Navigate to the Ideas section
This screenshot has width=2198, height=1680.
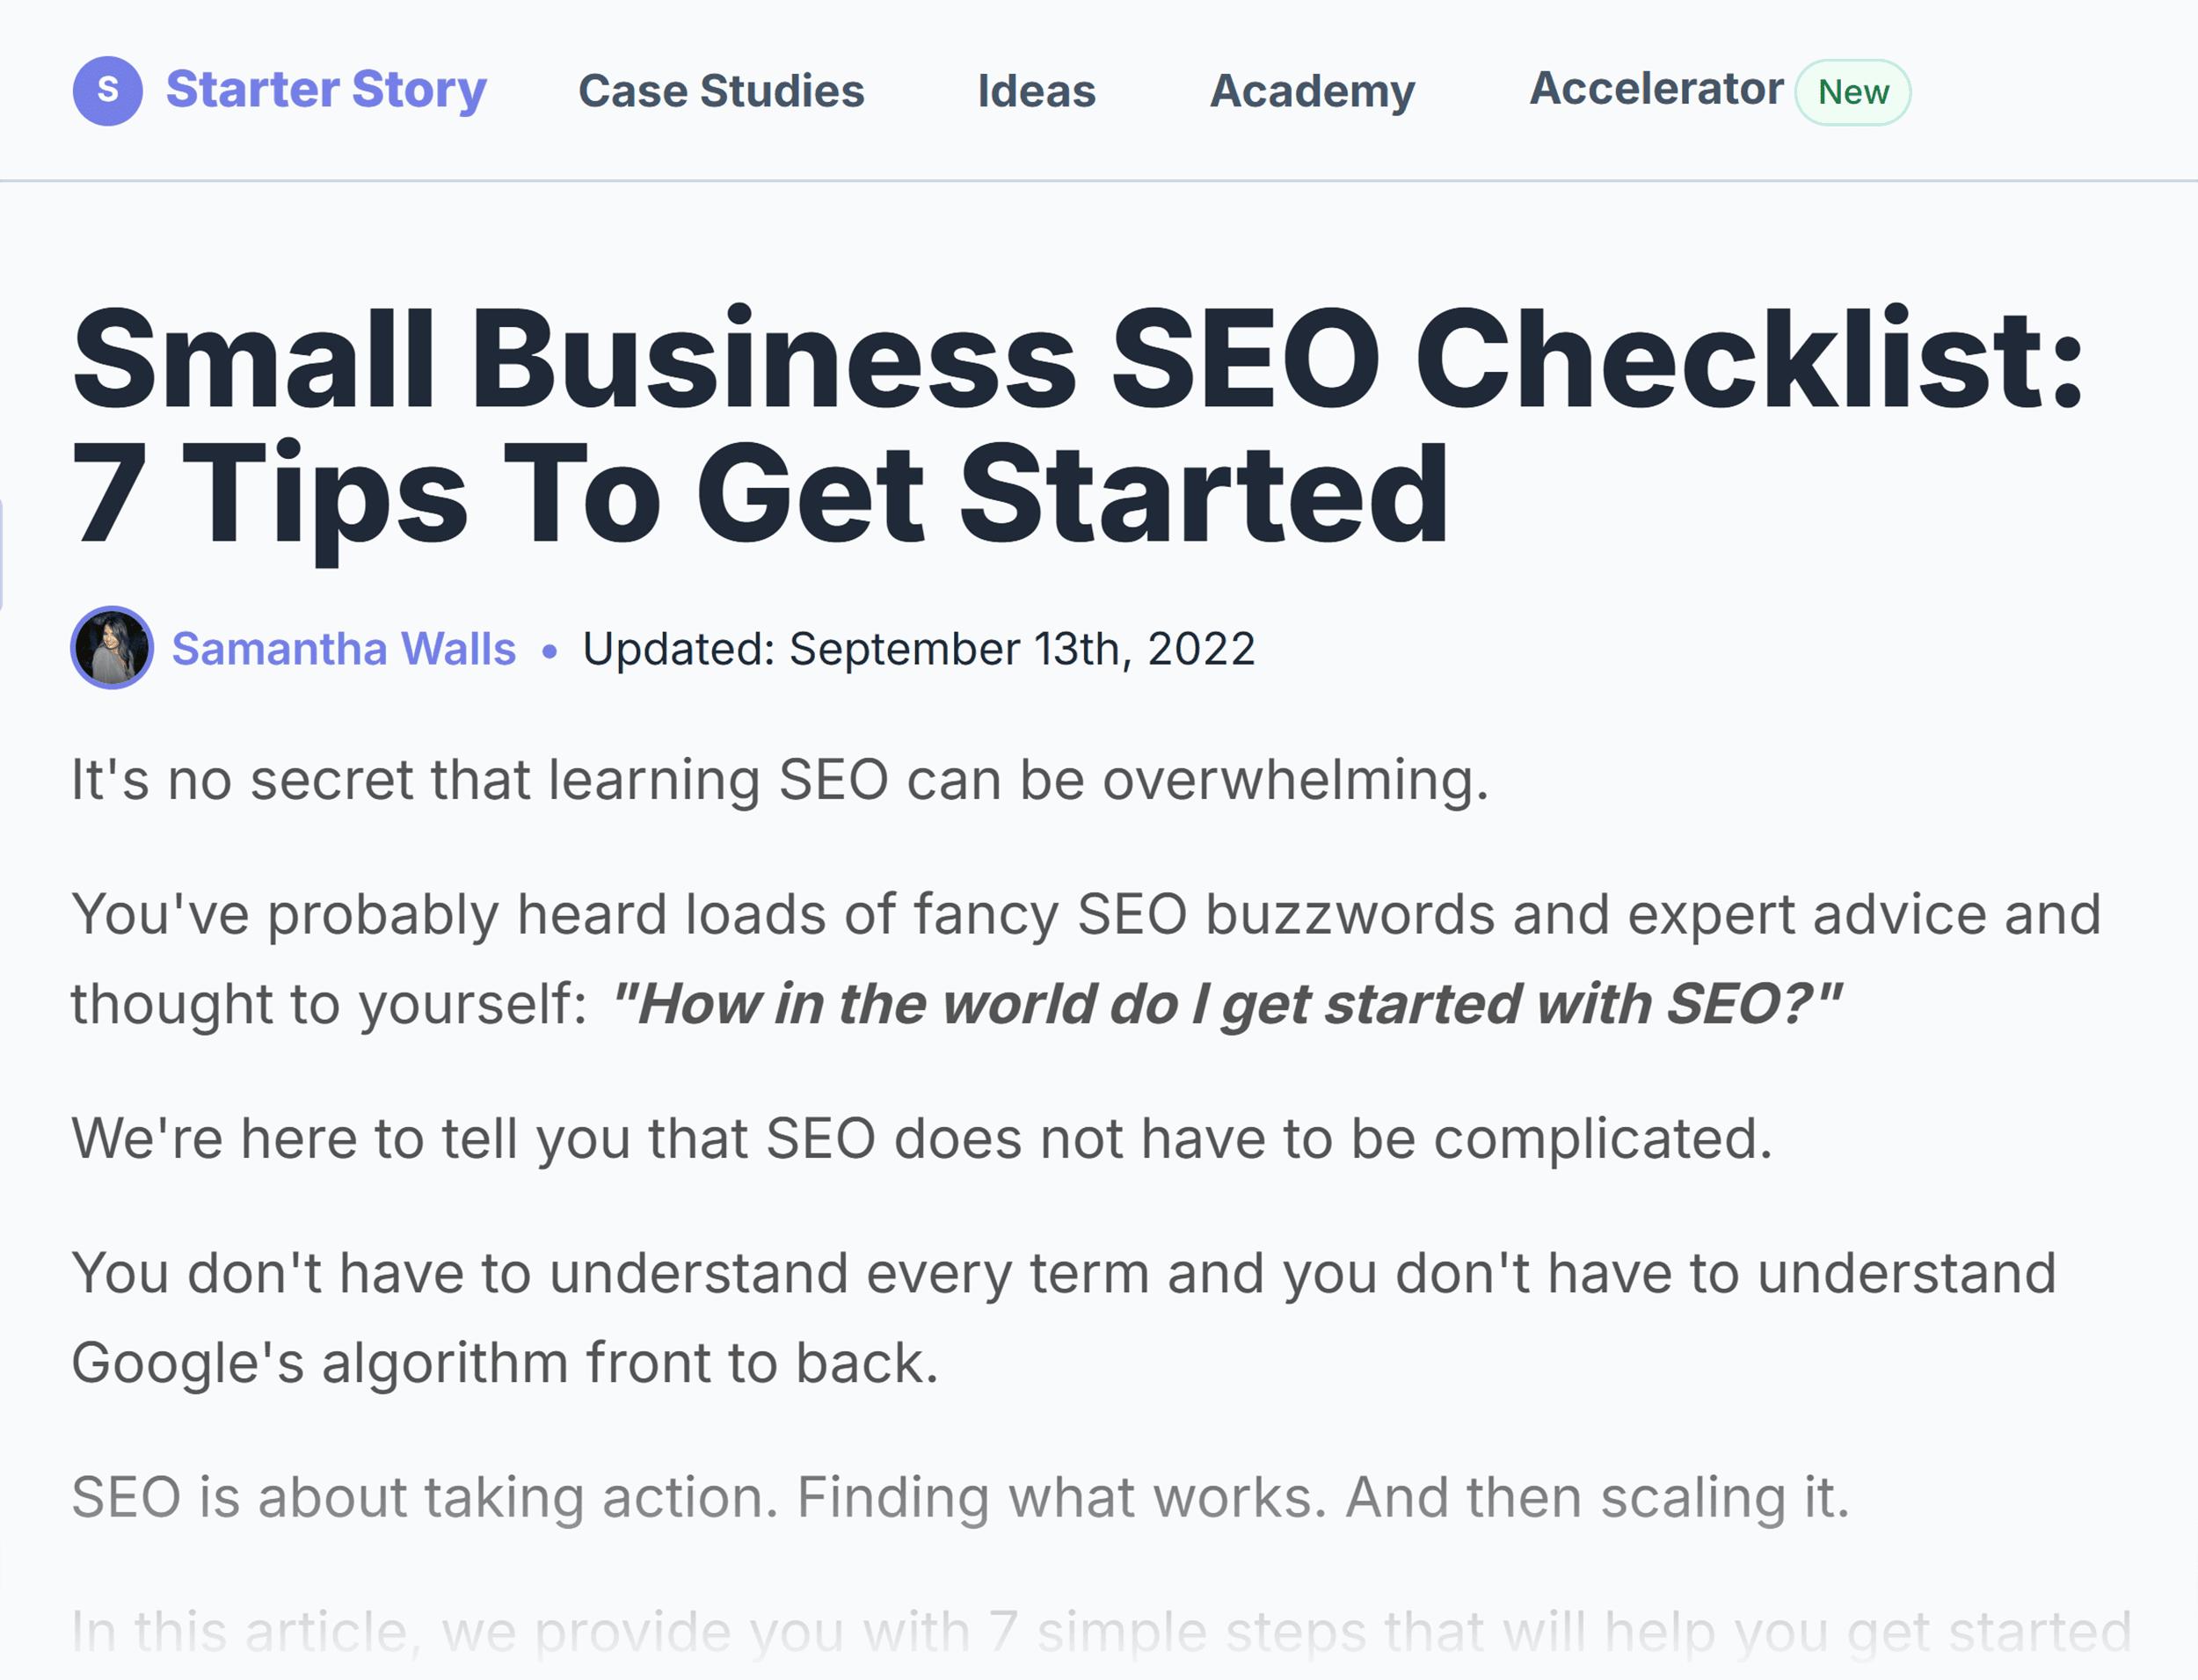(1036, 91)
